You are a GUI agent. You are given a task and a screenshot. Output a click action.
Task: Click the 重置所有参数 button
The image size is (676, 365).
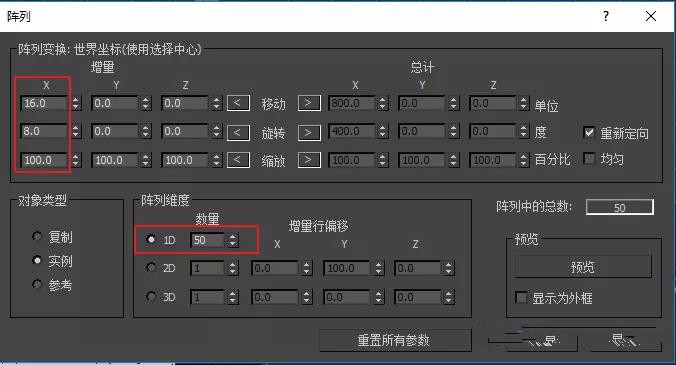point(394,340)
